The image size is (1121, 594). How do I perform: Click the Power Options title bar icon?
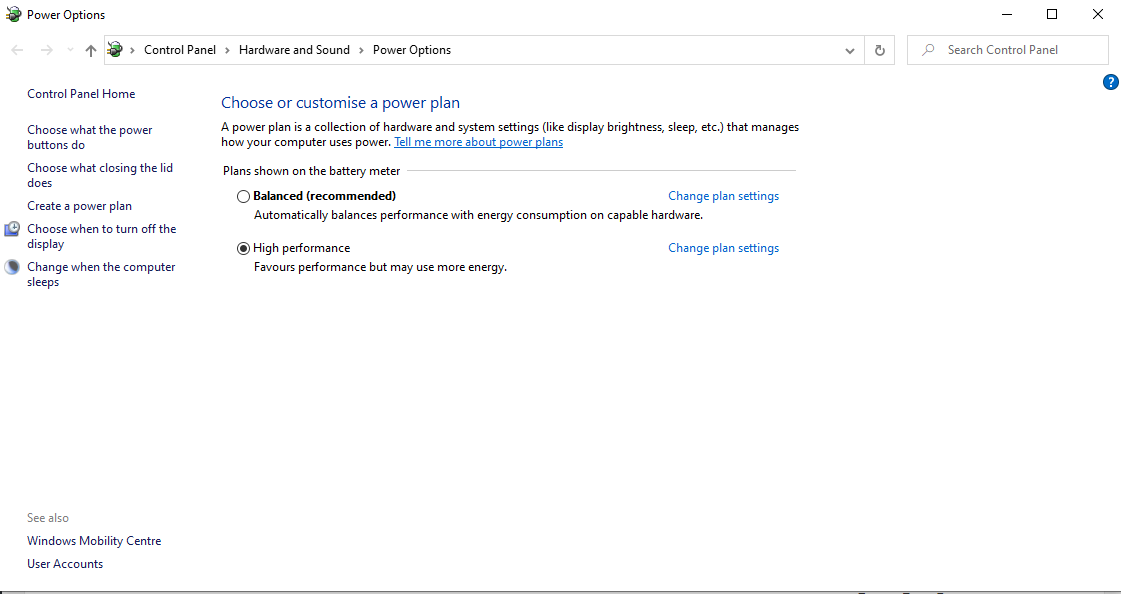pyautogui.click(x=13, y=14)
